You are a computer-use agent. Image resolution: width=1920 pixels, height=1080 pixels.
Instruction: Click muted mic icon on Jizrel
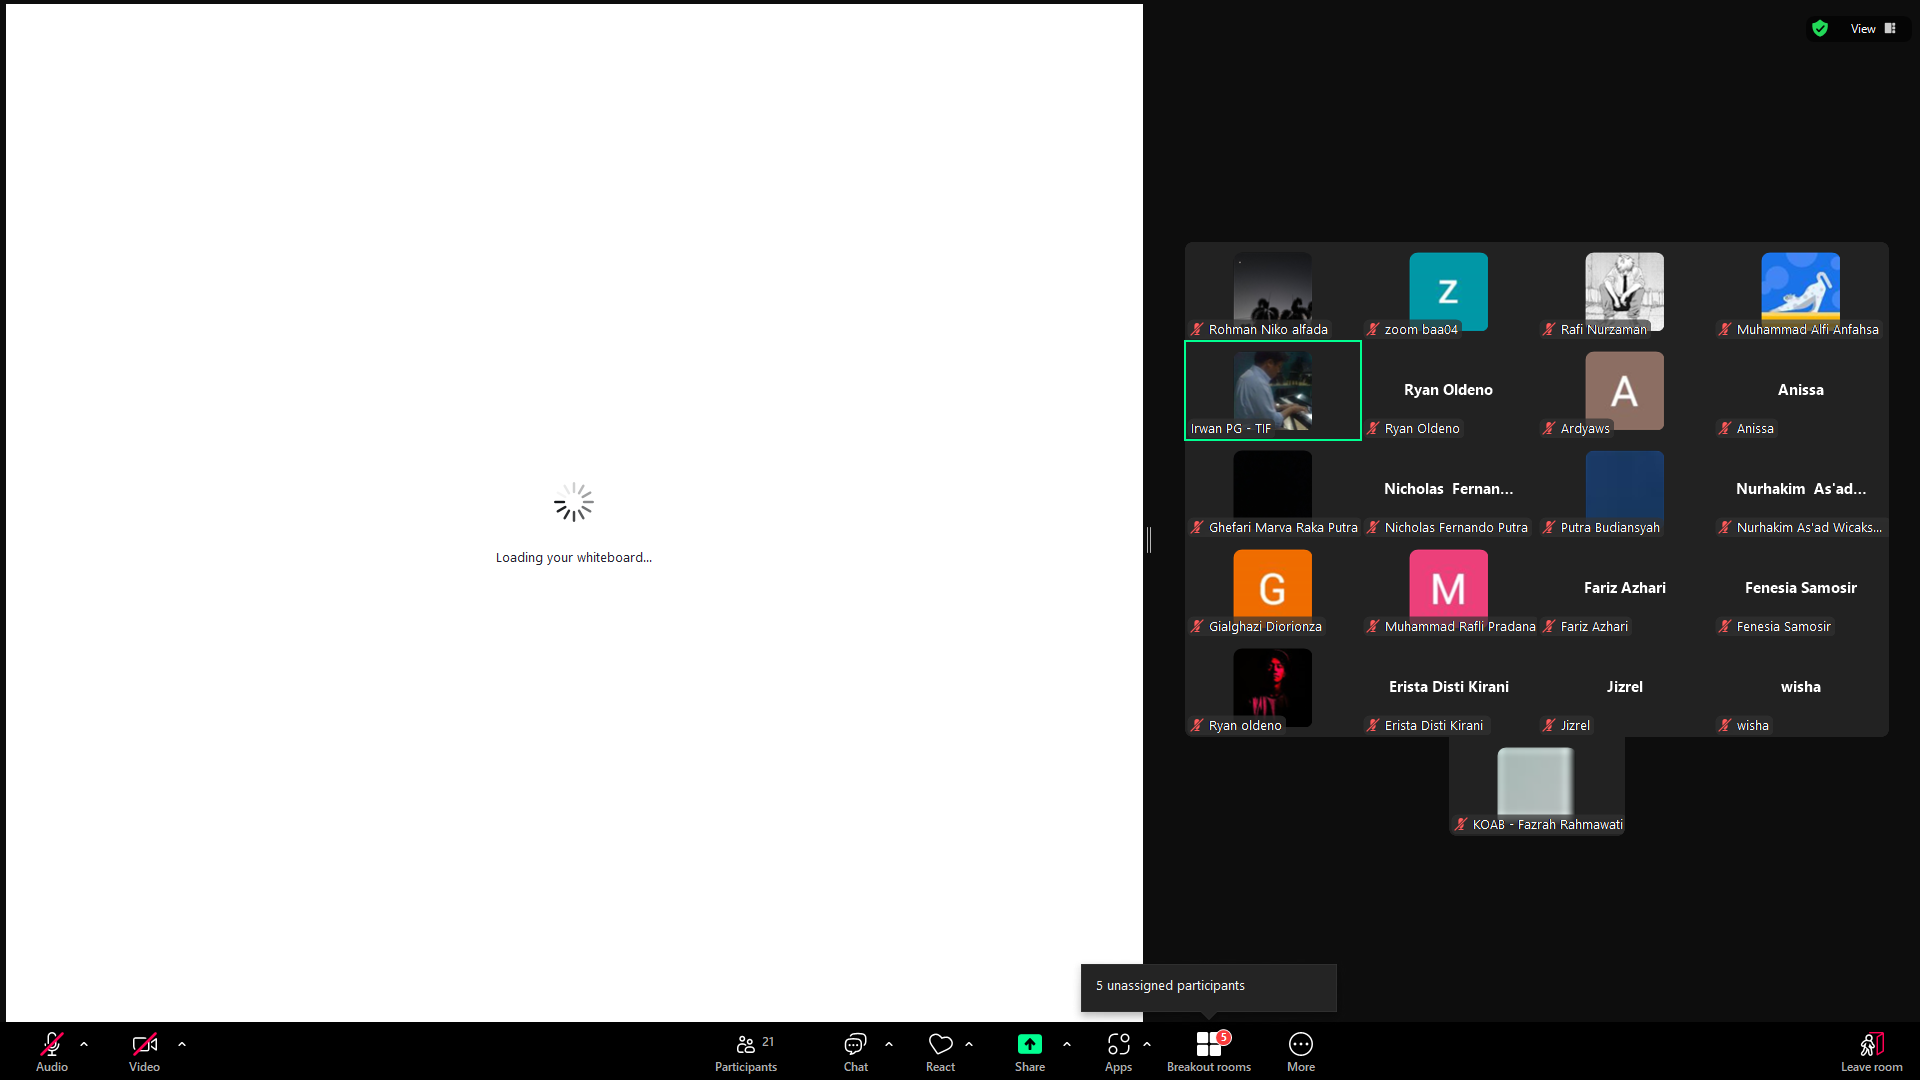pos(1549,726)
